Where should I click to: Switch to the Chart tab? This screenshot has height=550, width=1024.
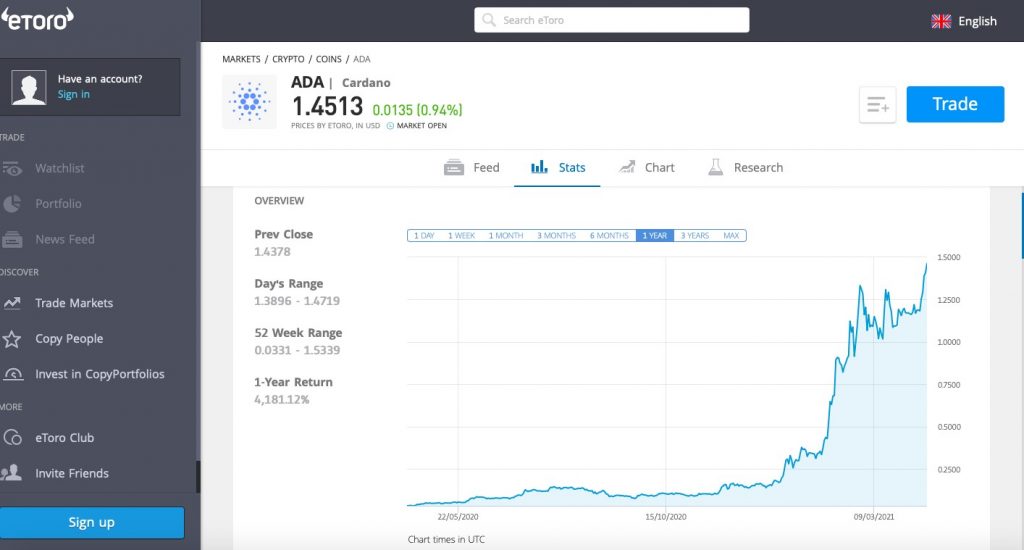[x=647, y=168]
